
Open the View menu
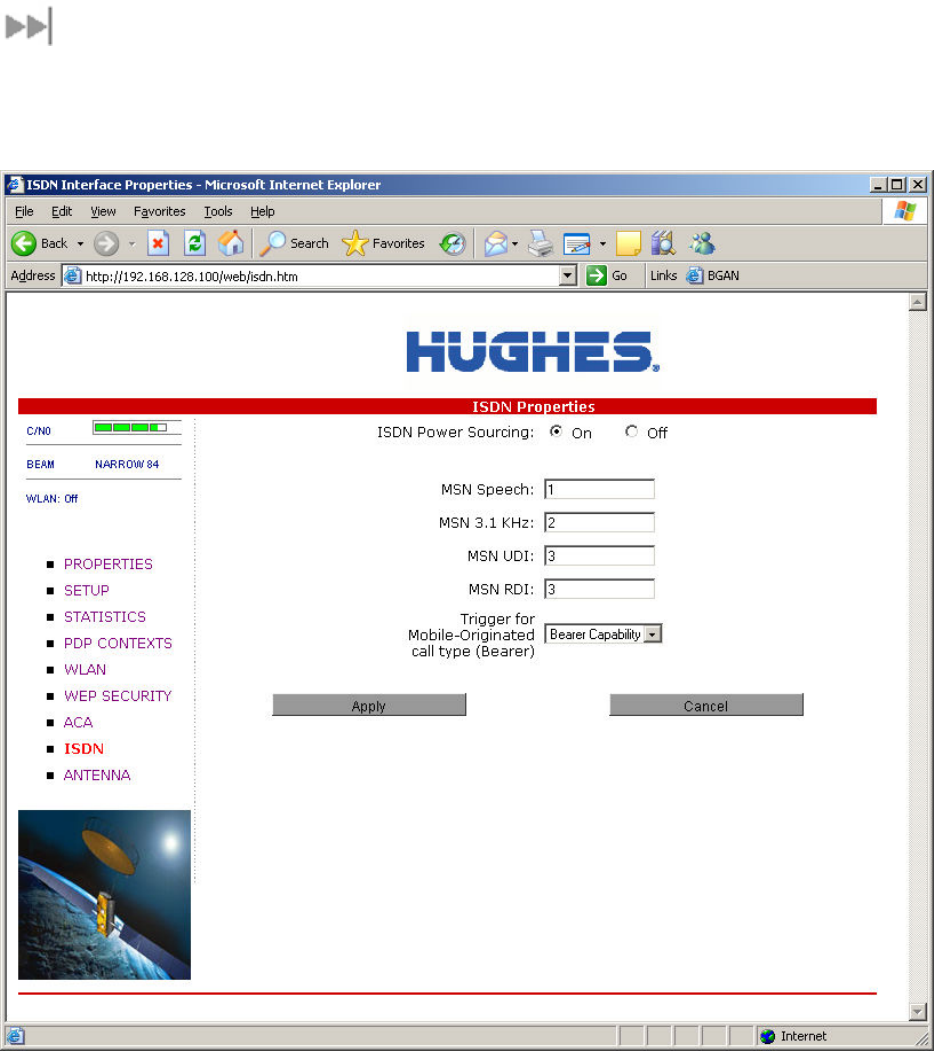tap(103, 211)
